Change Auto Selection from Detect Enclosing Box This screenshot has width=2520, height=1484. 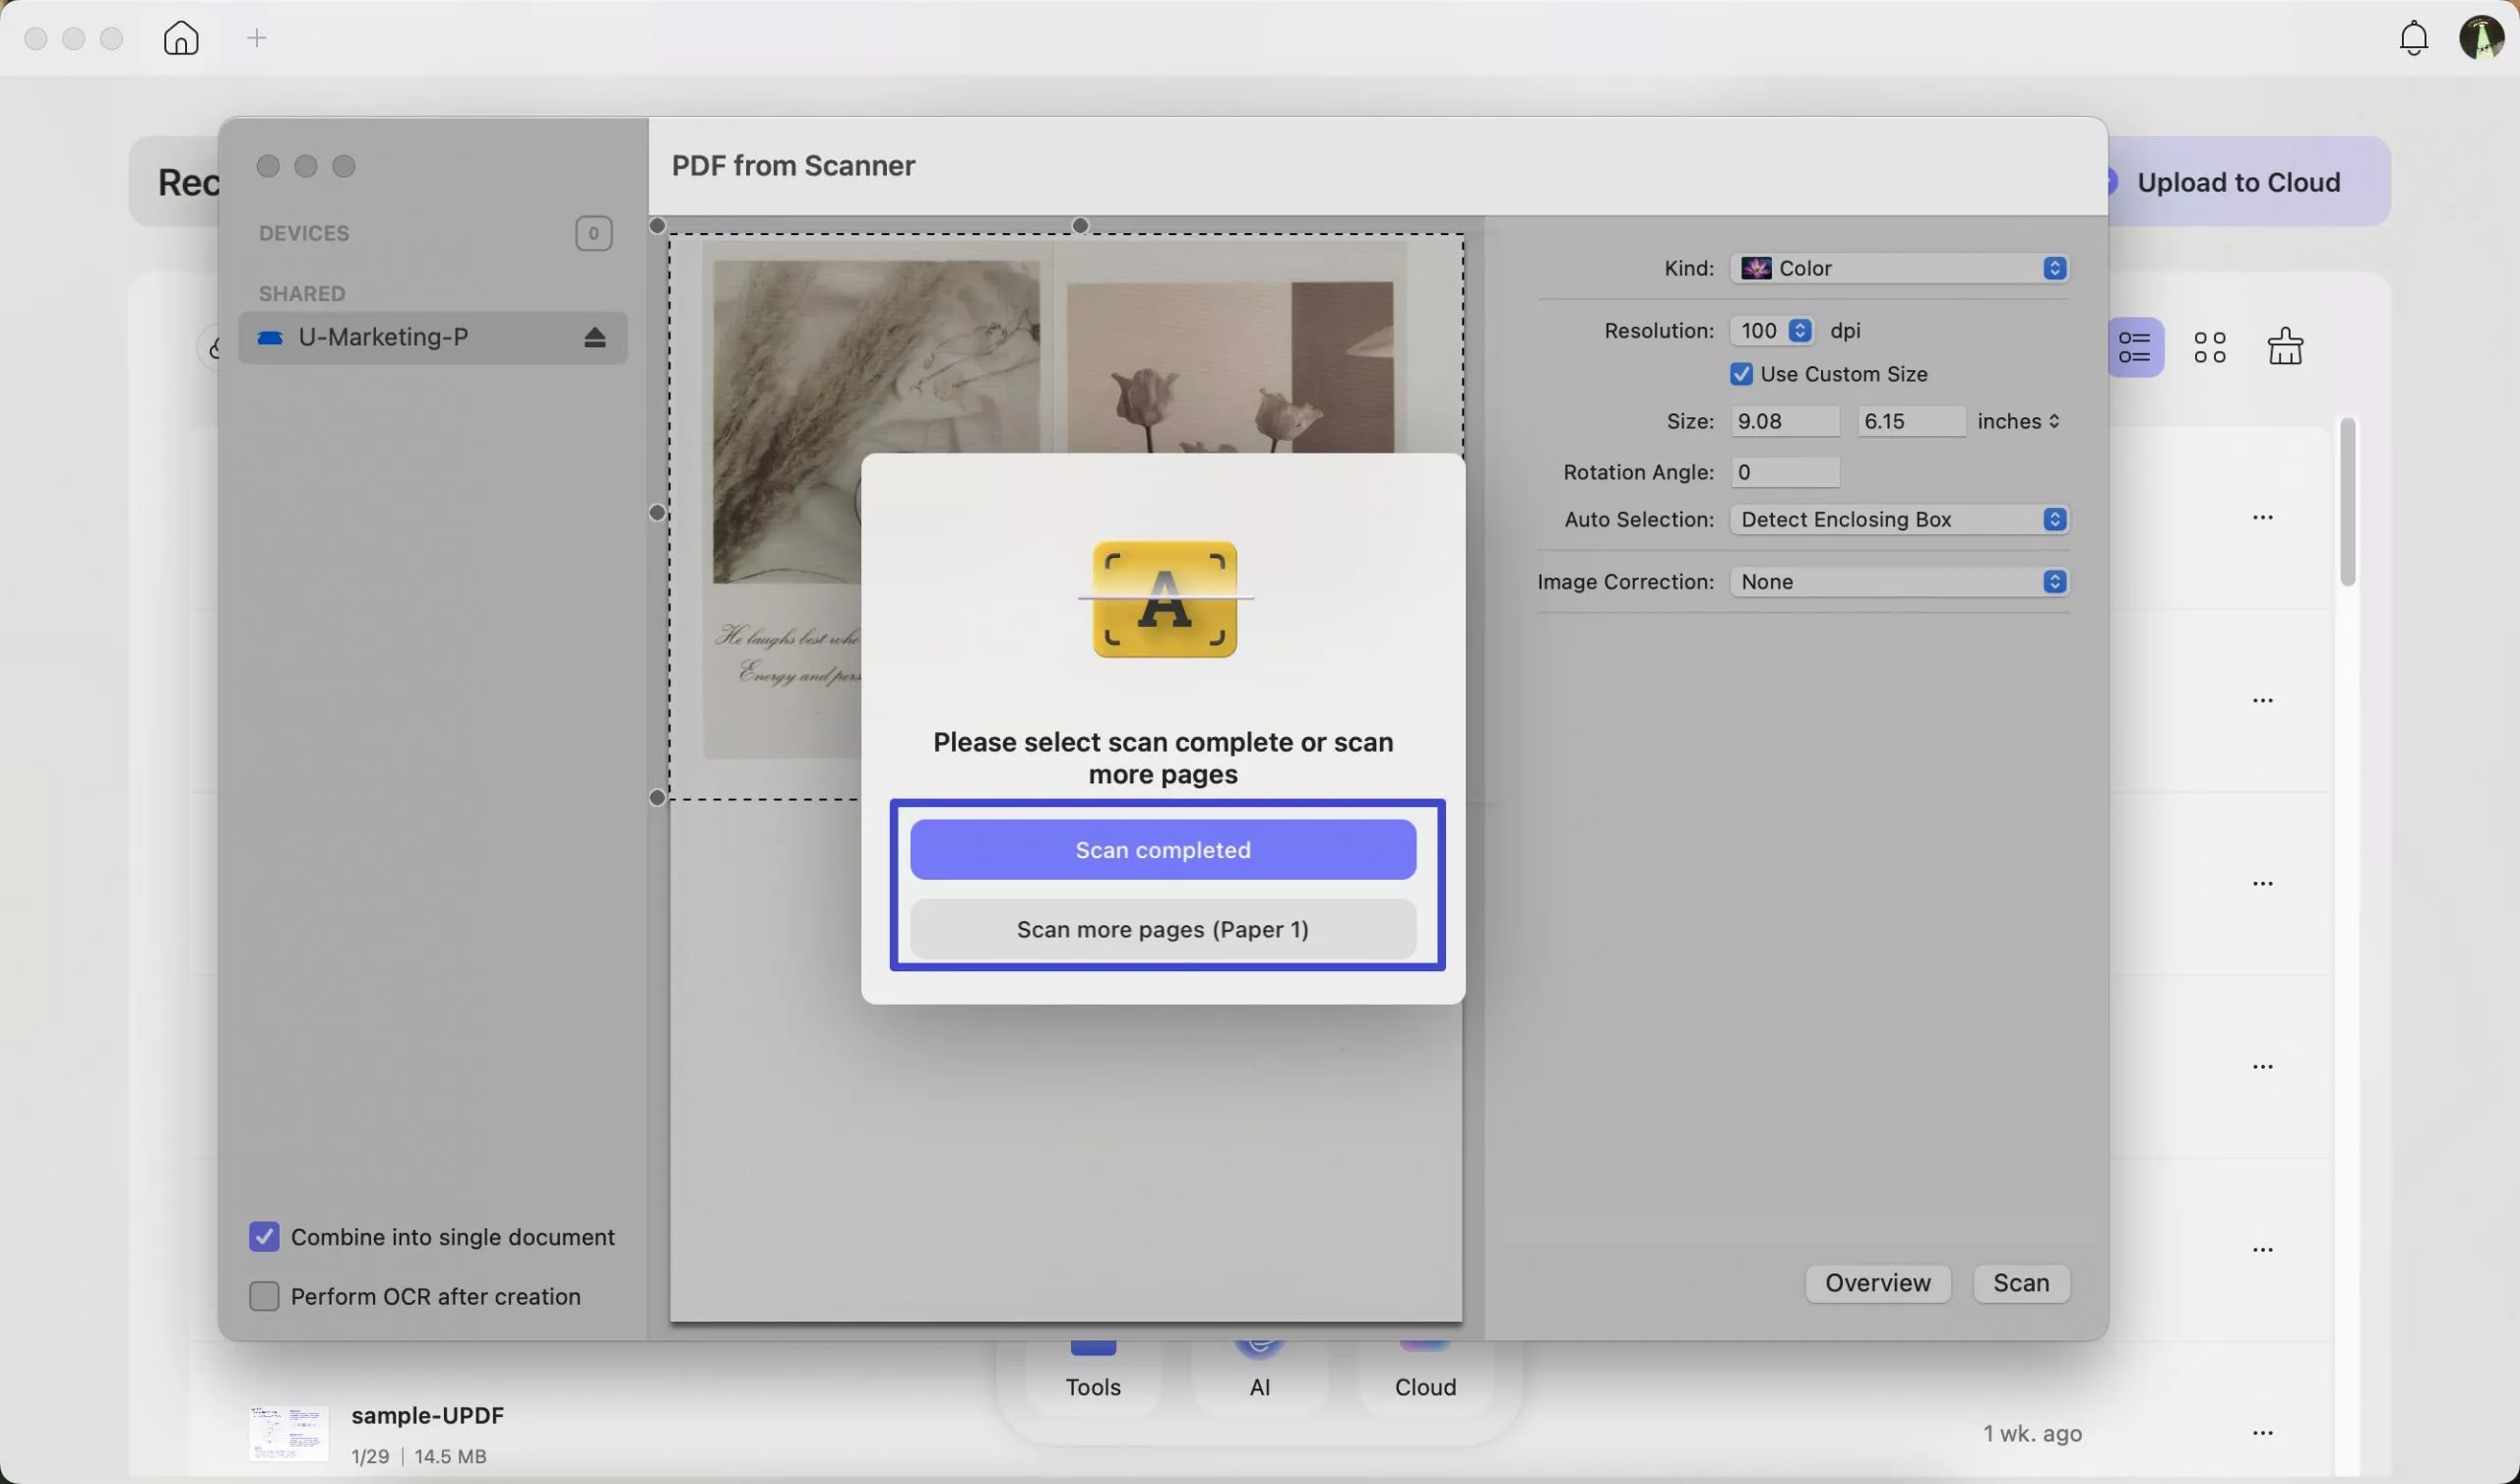point(2055,519)
